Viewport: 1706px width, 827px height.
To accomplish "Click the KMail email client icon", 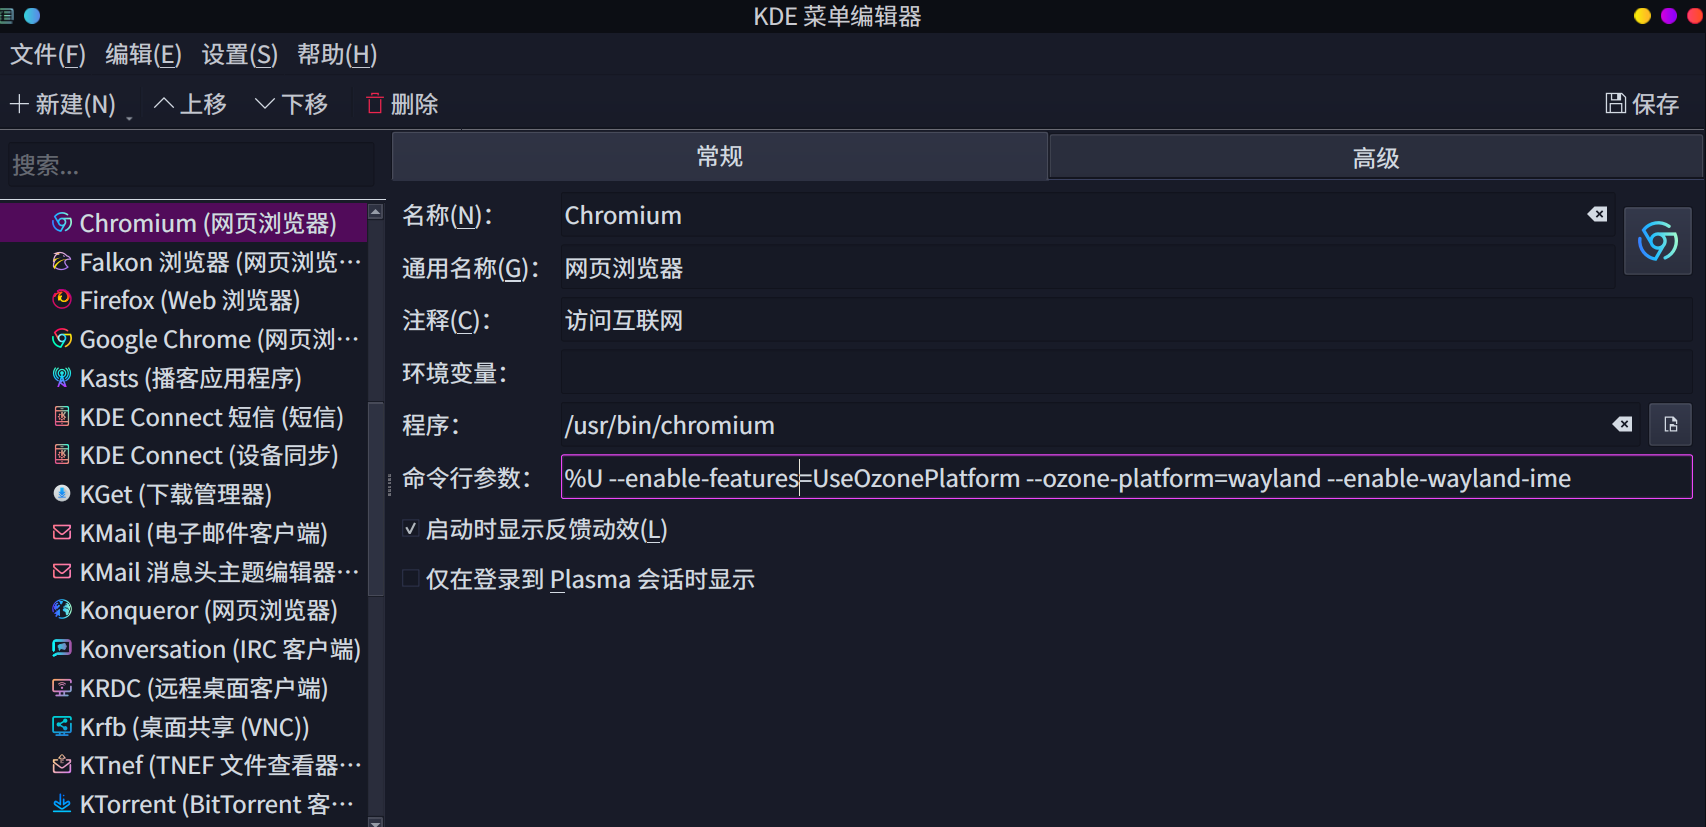I will [x=60, y=533].
